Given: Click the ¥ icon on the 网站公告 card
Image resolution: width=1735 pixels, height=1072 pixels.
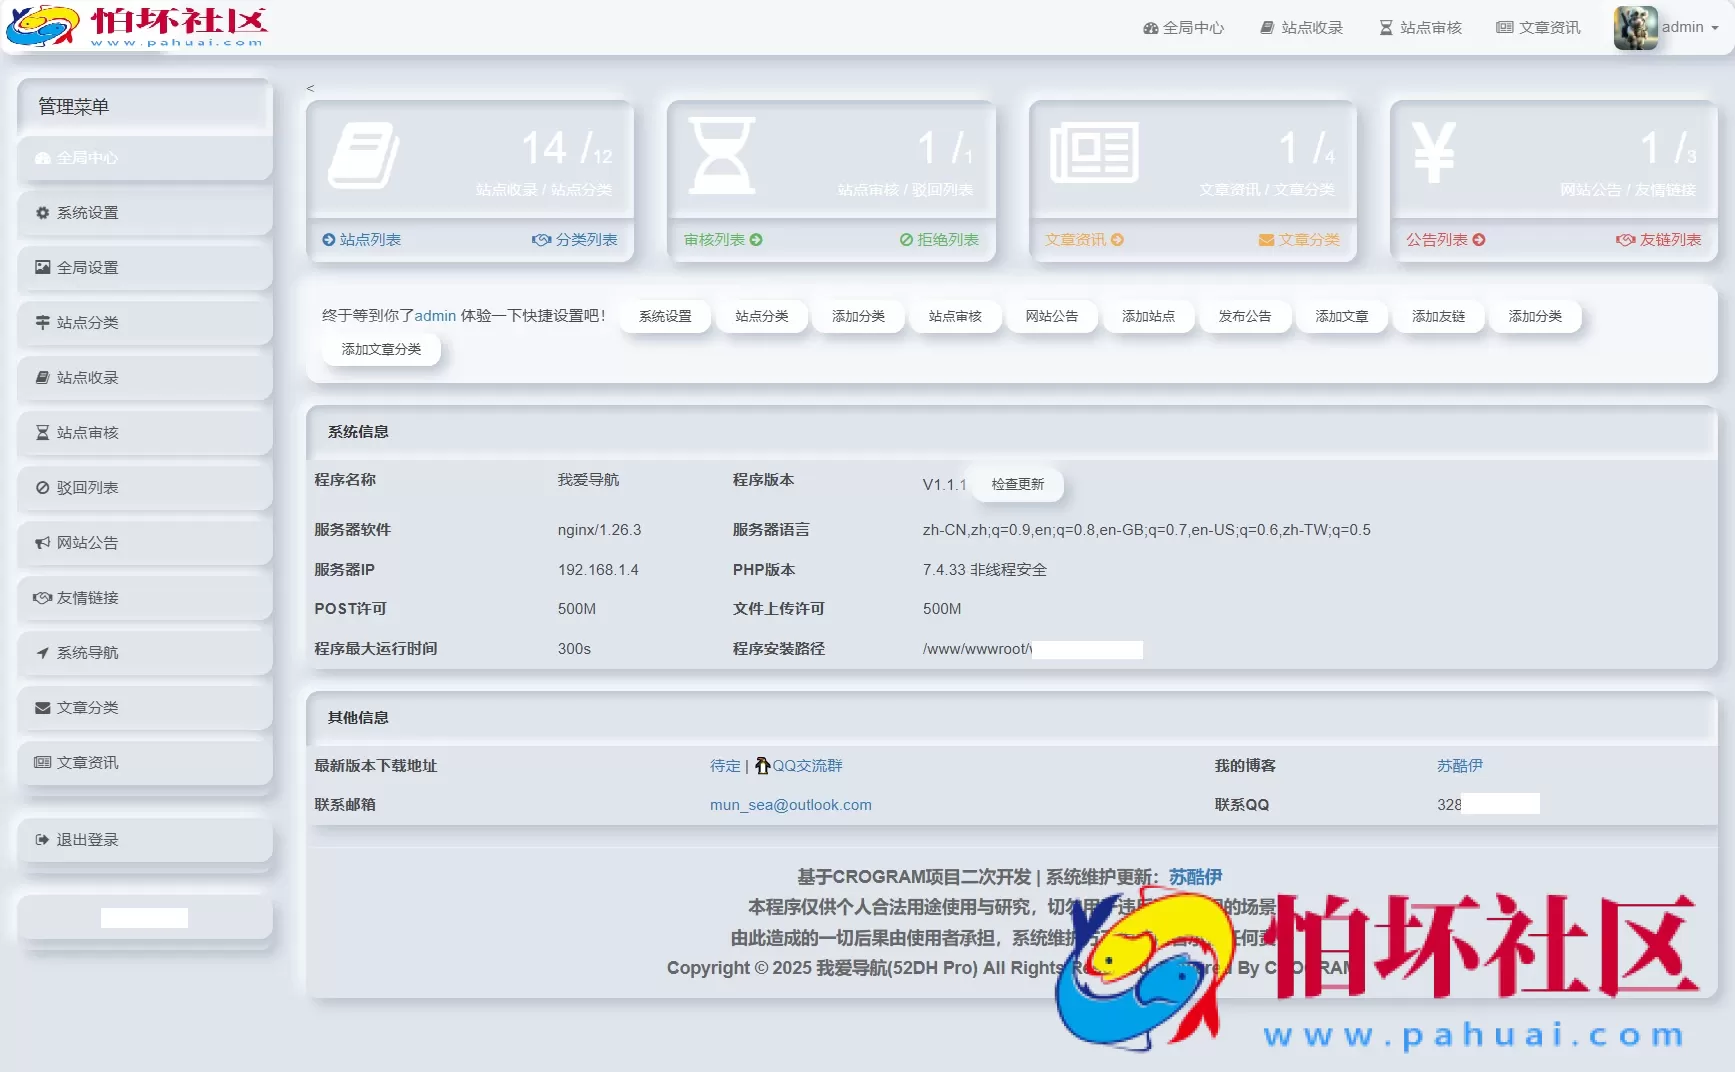Looking at the screenshot, I should click(x=1433, y=152).
